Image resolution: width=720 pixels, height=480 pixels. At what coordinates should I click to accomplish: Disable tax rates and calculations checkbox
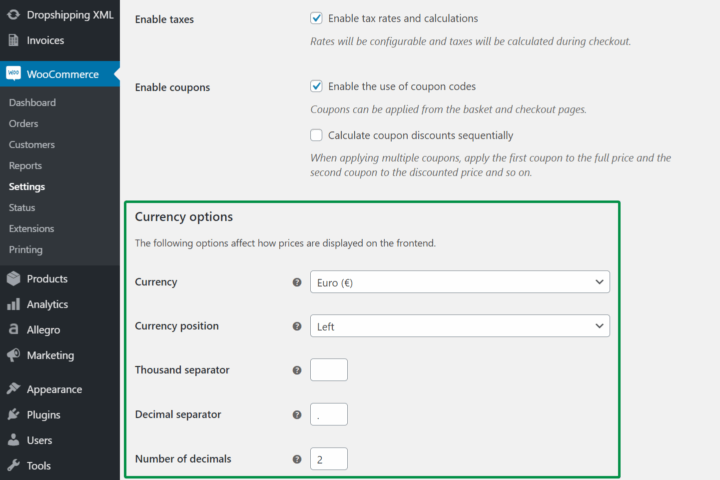tap(317, 19)
